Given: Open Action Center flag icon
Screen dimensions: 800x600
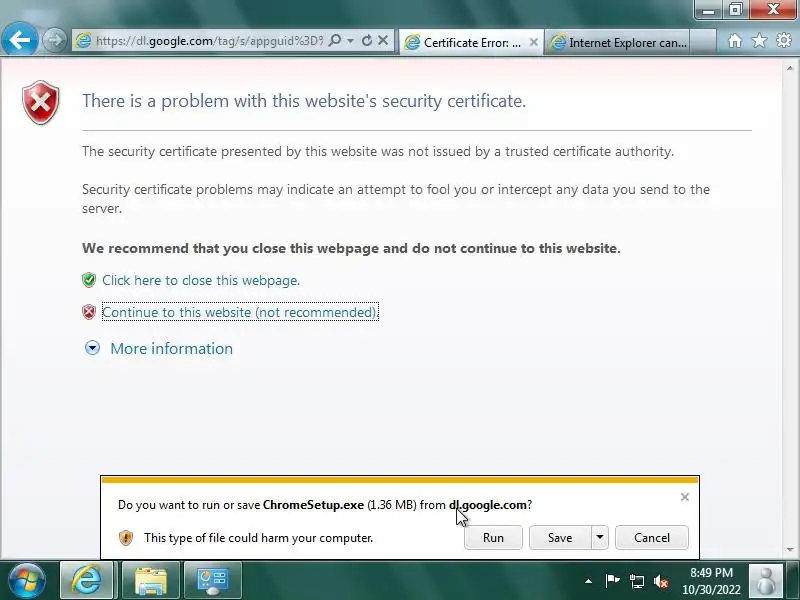Looking at the screenshot, I should (x=612, y=581).
